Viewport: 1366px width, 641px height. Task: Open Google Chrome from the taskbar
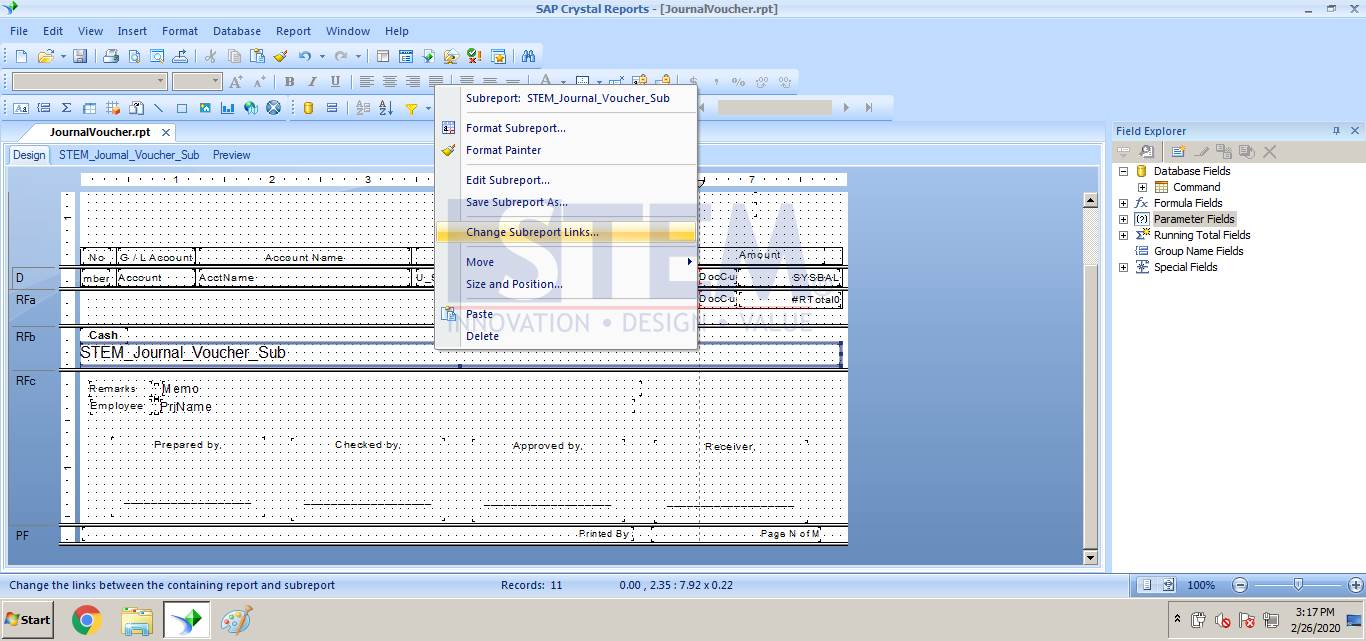click(87, 621)
